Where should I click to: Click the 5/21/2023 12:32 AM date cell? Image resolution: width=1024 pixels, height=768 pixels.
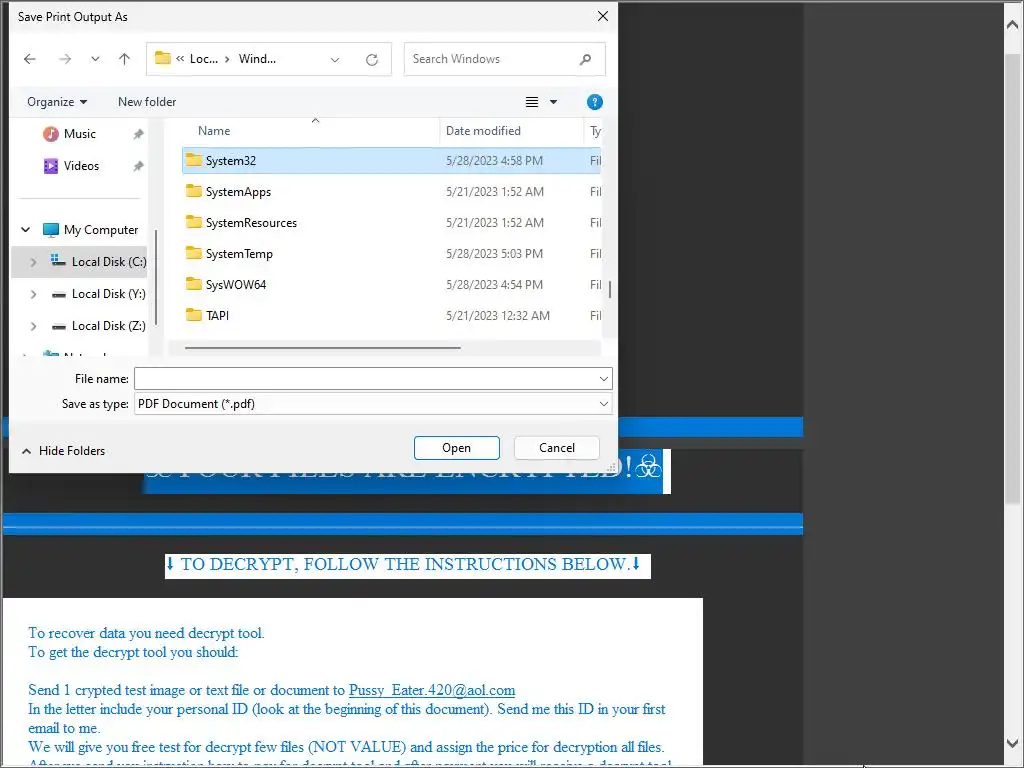tap(498, 315)
